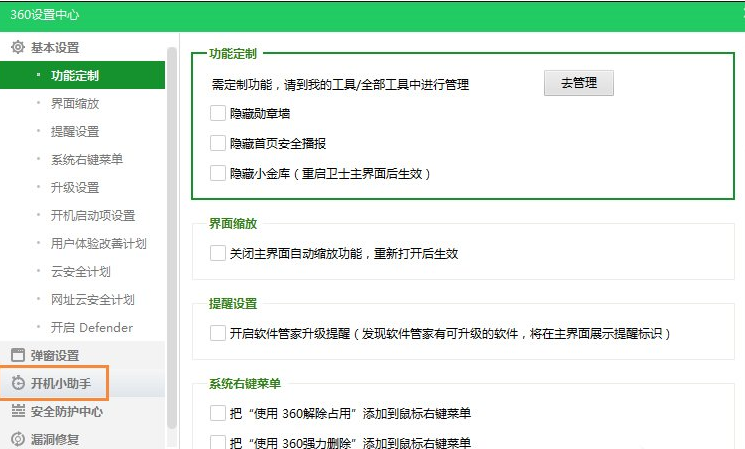Click the wall icon beside 安全防护中心
745x449 pixels.
[x=18, y=411]
